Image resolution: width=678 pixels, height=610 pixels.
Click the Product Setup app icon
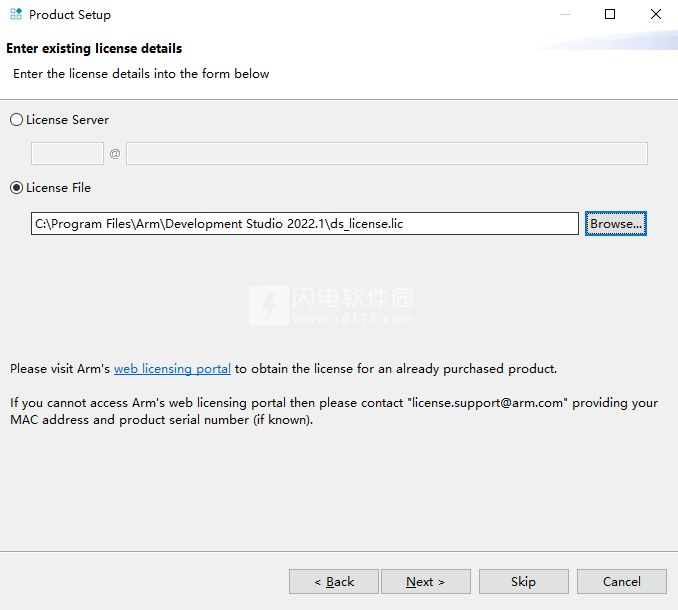point(16,14)
